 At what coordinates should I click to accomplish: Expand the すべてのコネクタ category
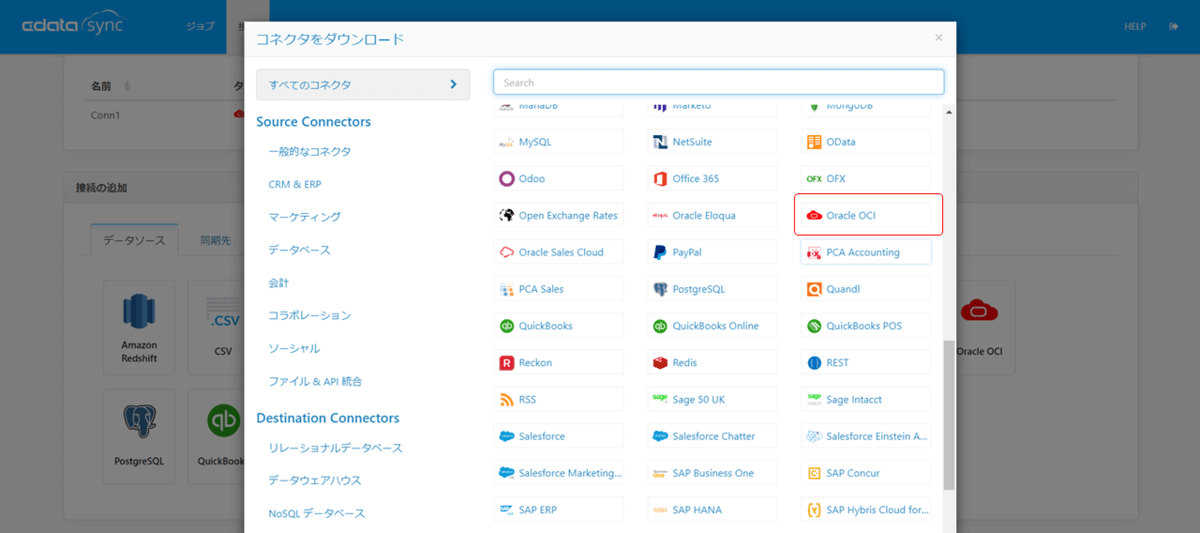pos(363,85)
